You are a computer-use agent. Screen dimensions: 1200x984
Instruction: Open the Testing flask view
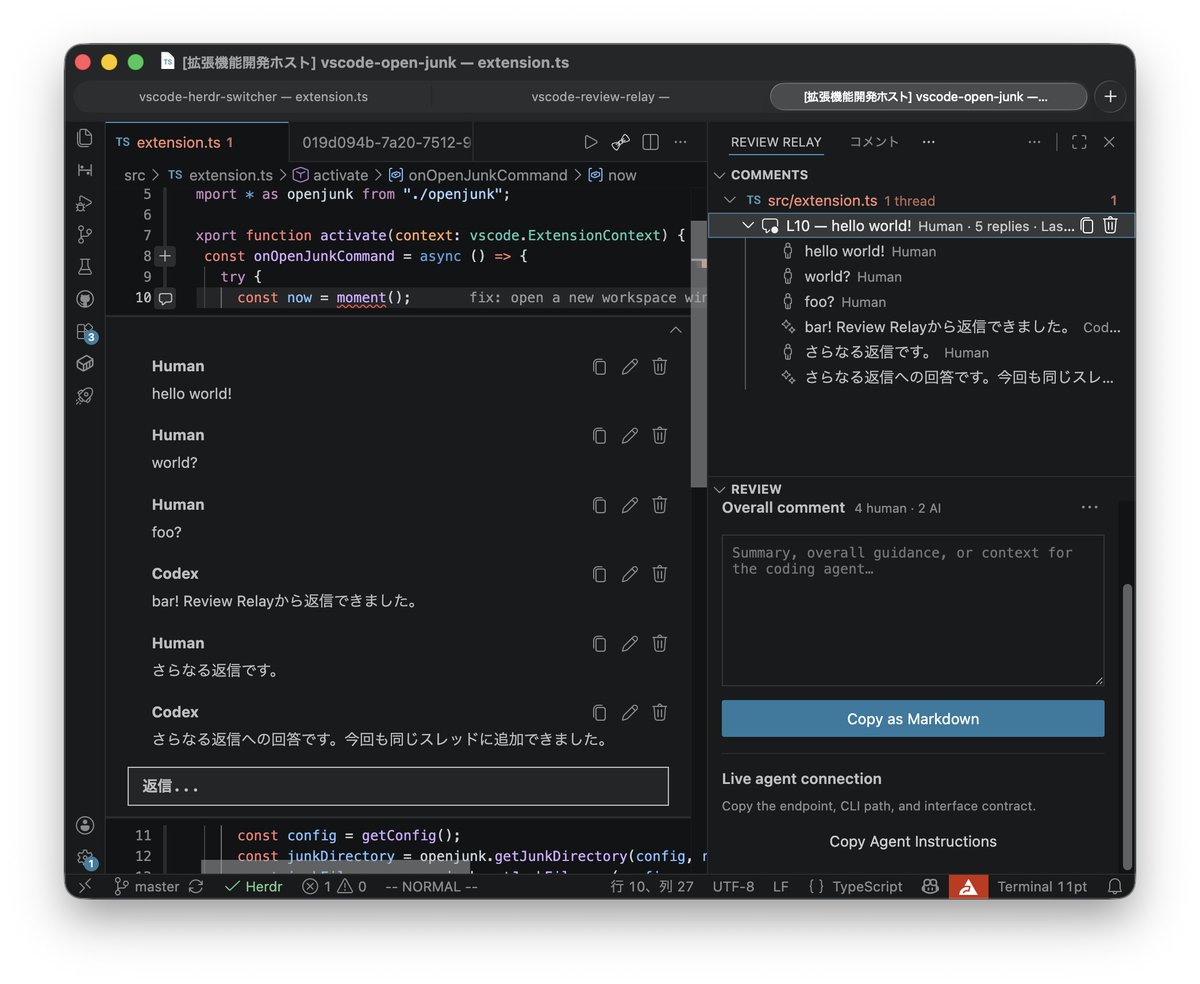point(85,267)
